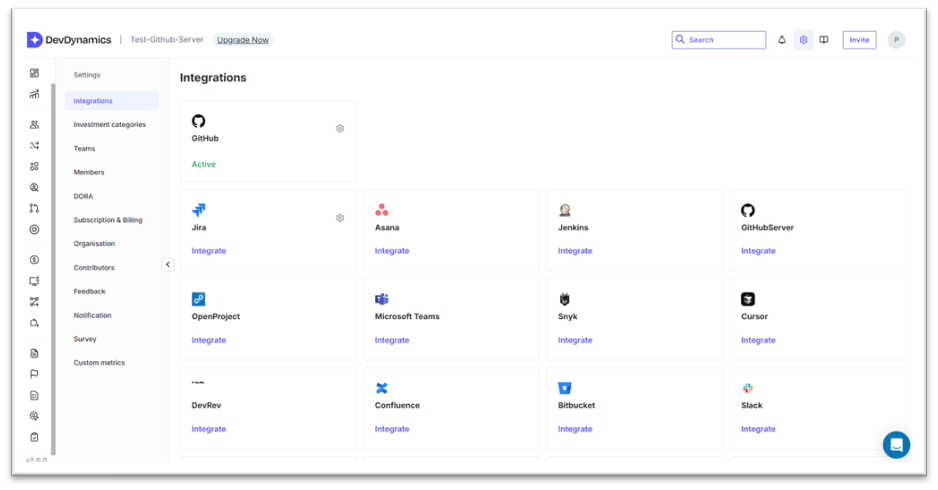Screen dimensions: 938x490
Task: Open the pull request icon in sidebar
Action: click(x=34, y=208)
